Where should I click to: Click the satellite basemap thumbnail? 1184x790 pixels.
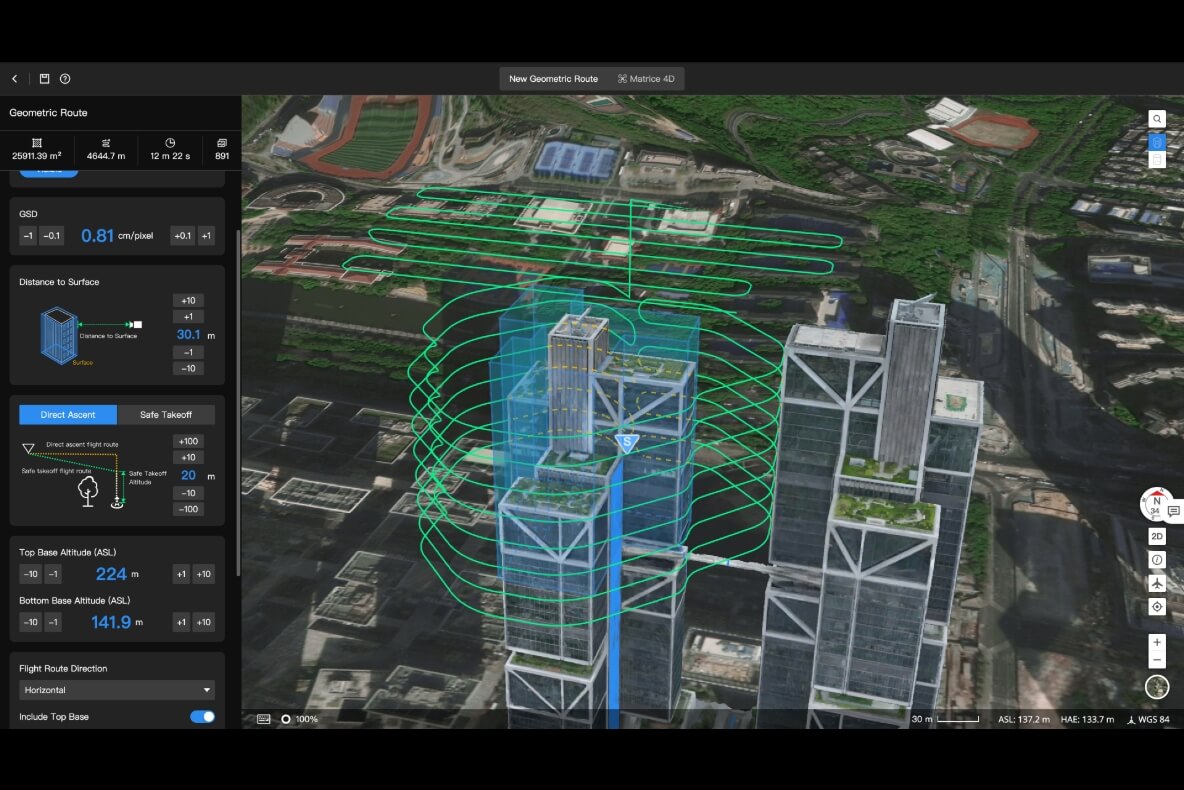(x=1157, y=687)
